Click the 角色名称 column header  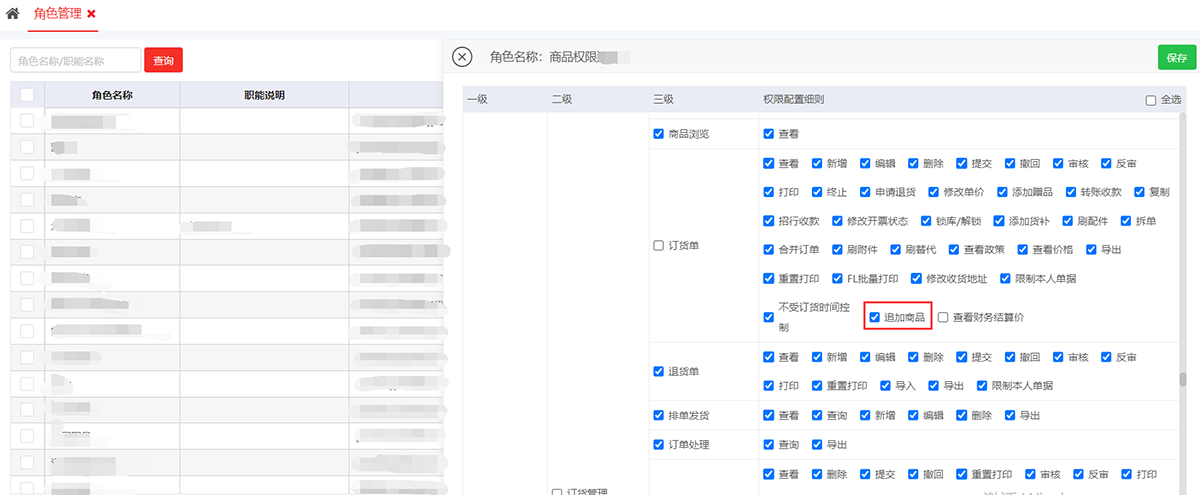(112, 95)
